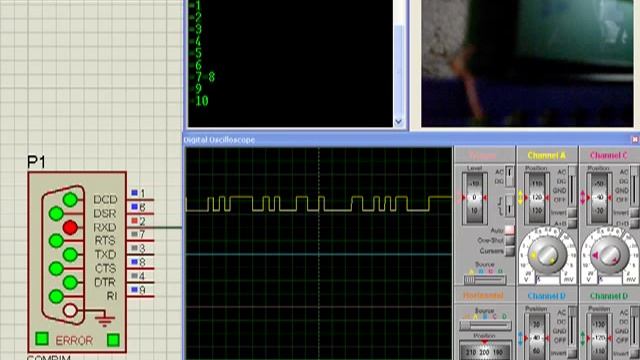Click the Channel C voltage value field
640x360 pixels.
tap(610, 280)
